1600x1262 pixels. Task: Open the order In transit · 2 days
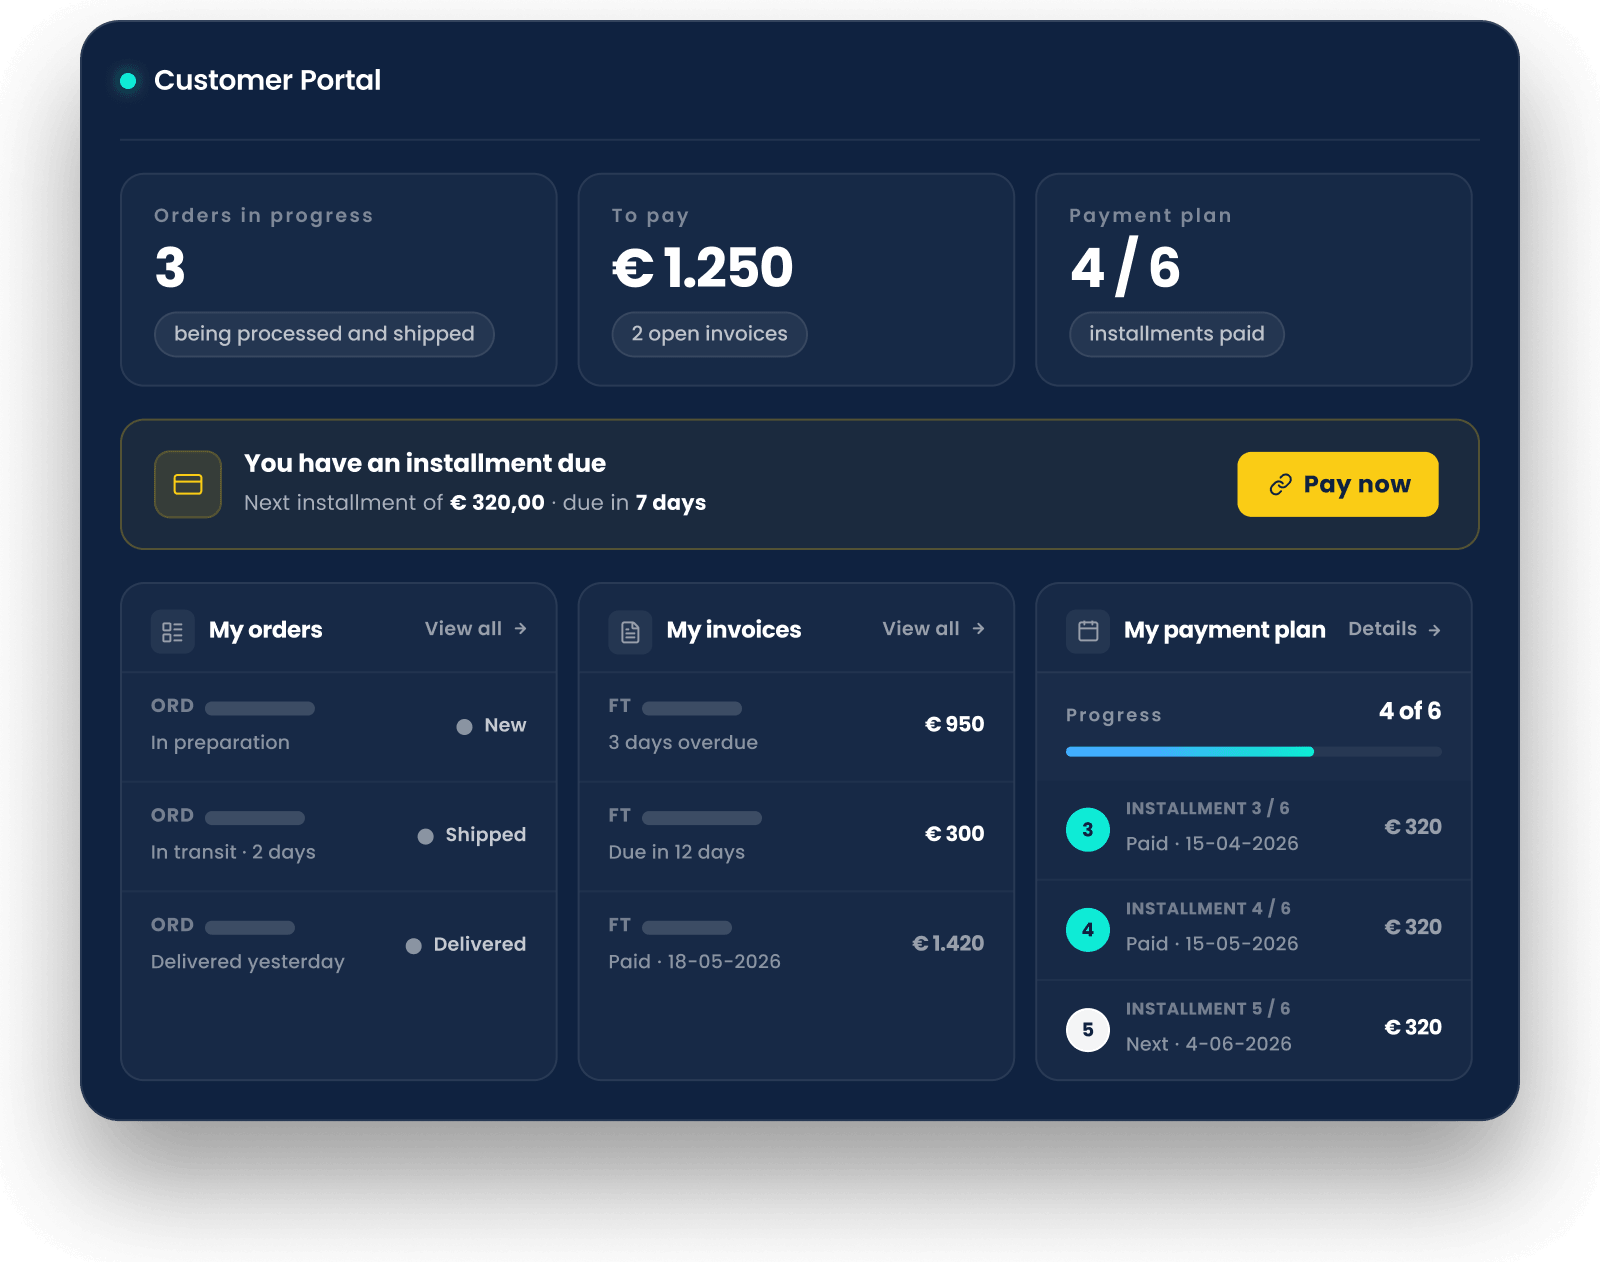click(x=339, y=836)
